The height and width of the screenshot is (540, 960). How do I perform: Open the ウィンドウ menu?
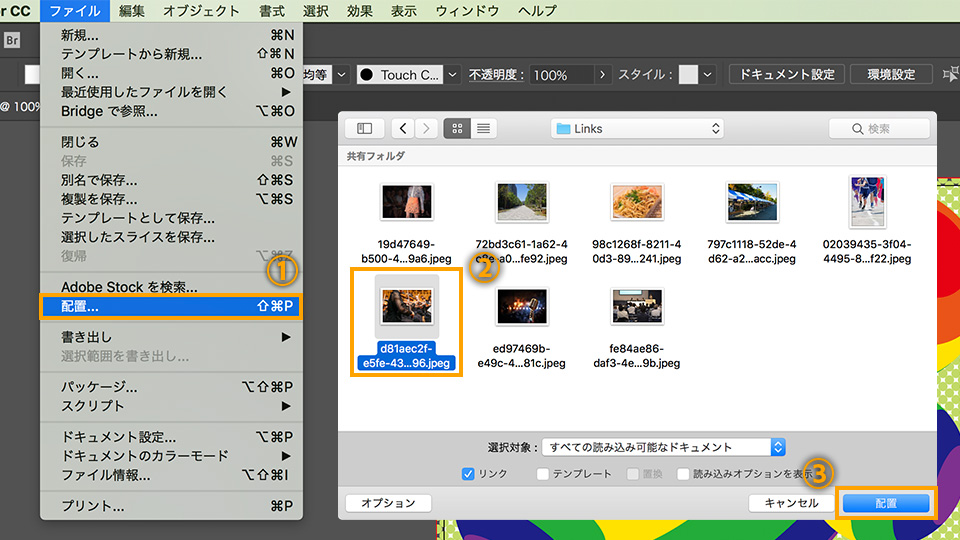coord(467,11)
